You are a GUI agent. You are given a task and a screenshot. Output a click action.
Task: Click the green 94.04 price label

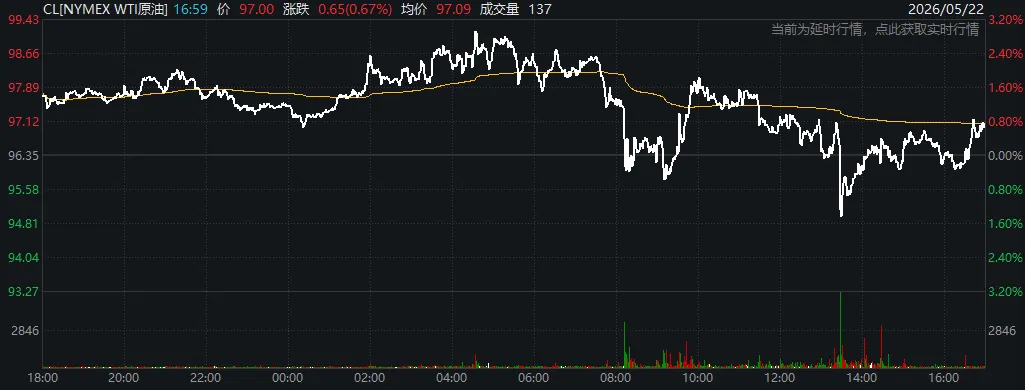23,258
